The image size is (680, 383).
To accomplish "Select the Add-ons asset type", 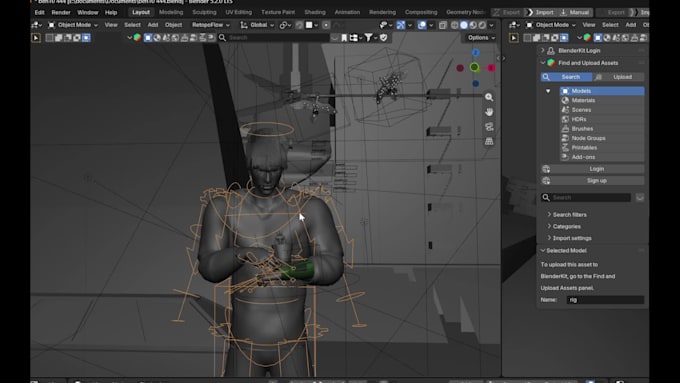I will click(x=602, y=157).
